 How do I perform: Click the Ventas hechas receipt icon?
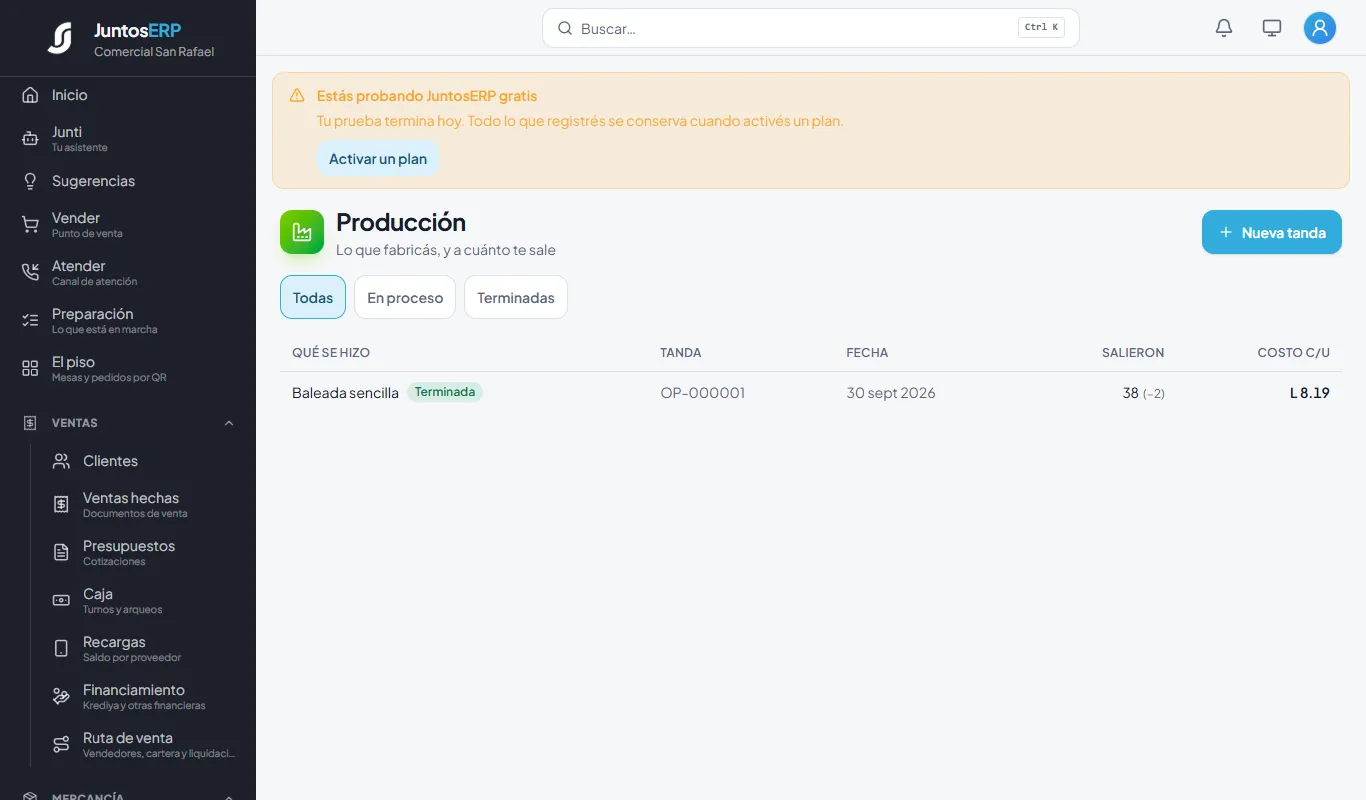(x=61, y=505)
